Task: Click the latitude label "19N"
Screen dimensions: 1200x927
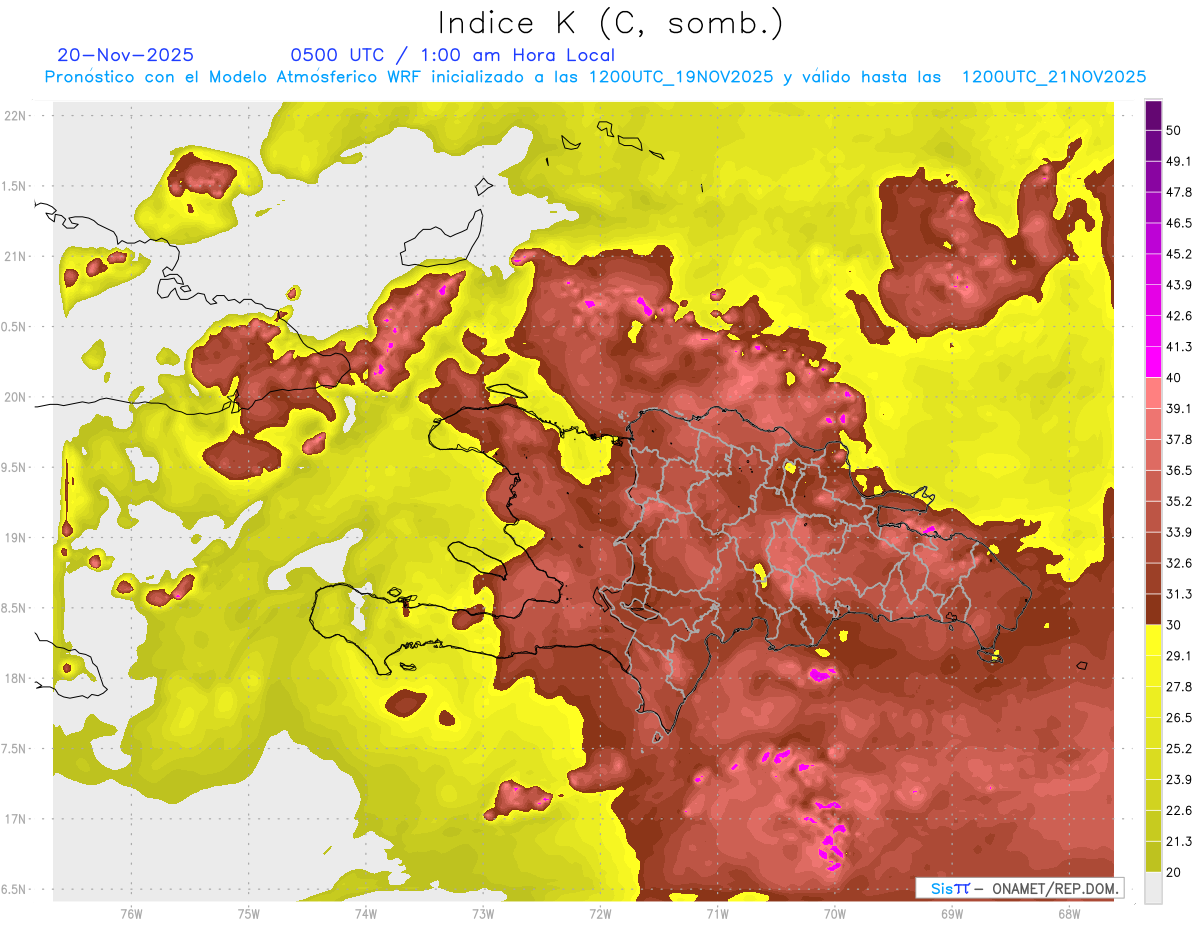Action: (17, 538)
